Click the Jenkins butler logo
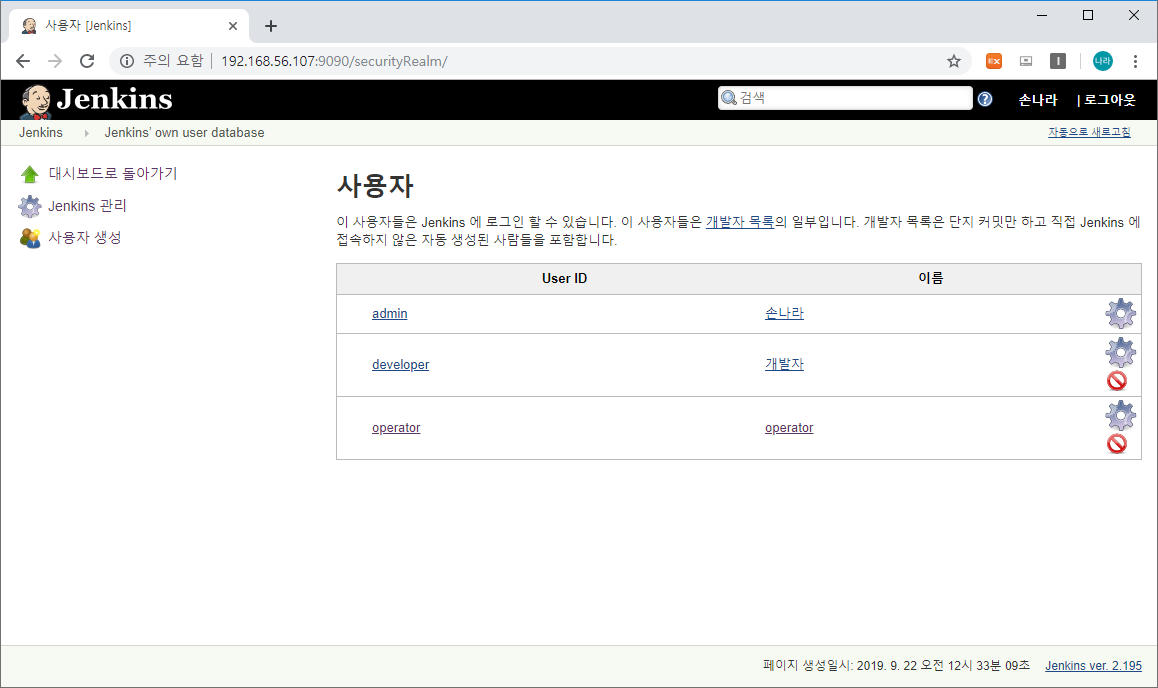Image resolution: width=1158 pixels, height=688 pixels. click(35, 100)
